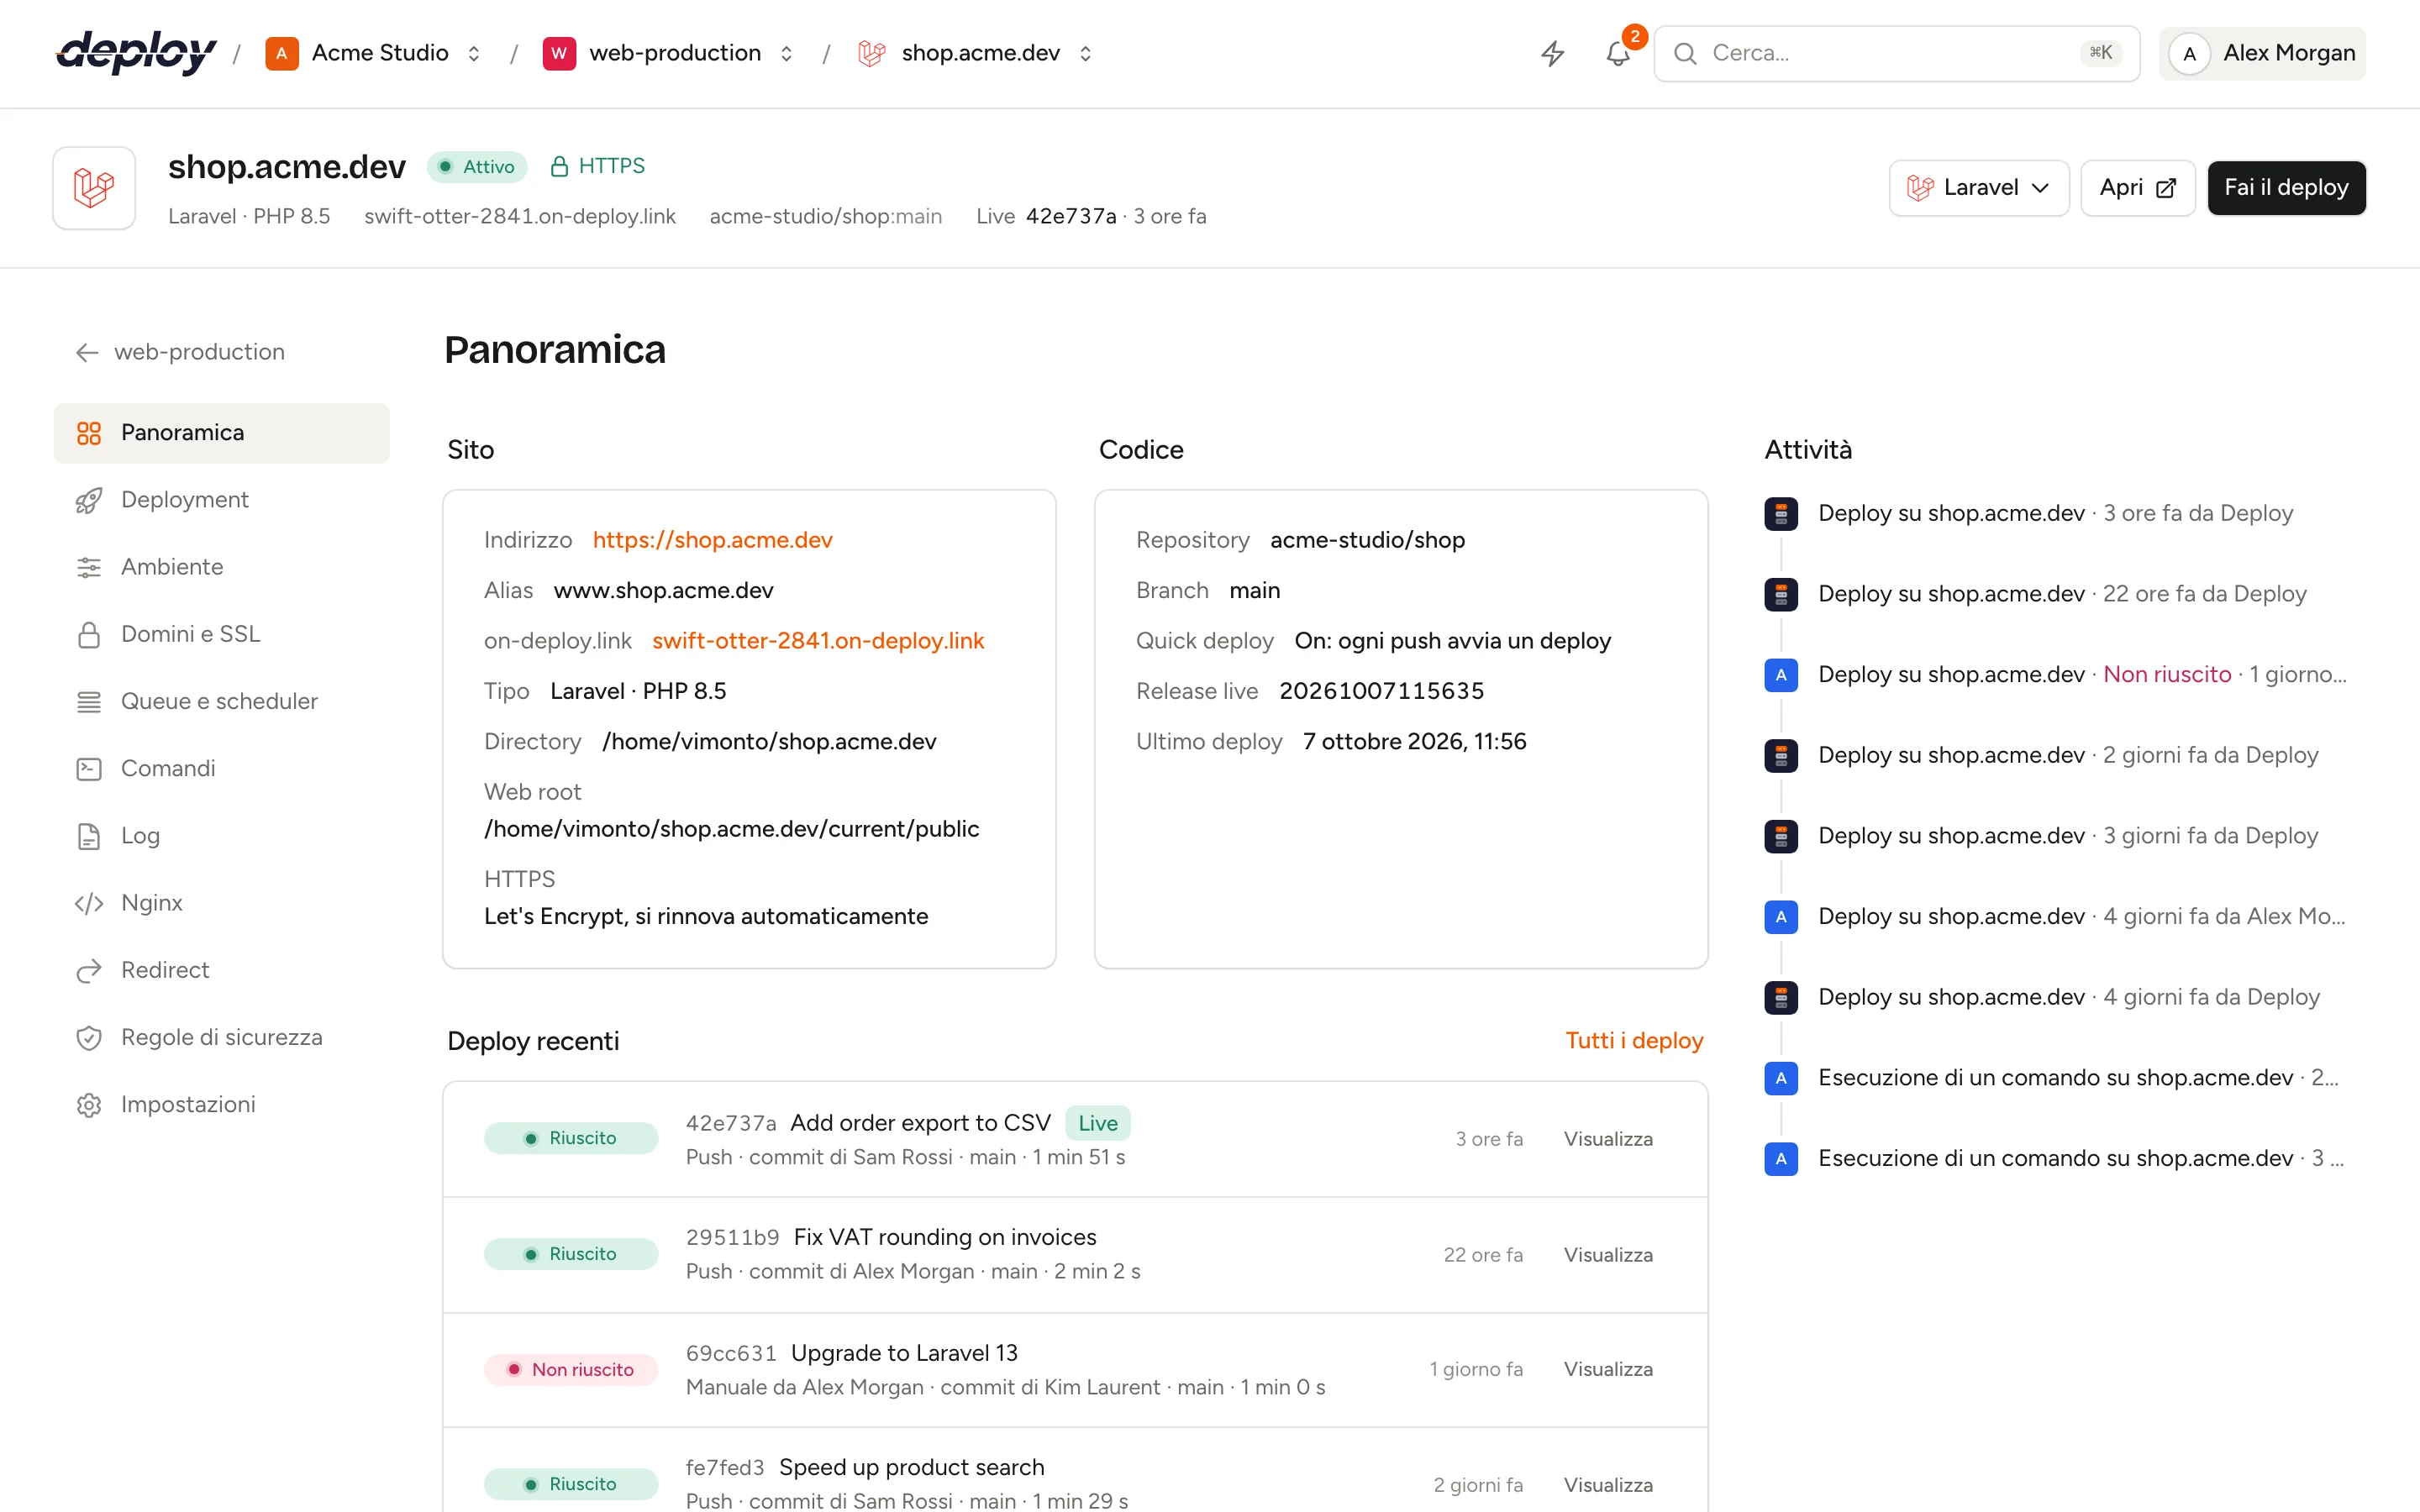Open Domini e SSL section
2420x1512 pixels.
point(221,634)
